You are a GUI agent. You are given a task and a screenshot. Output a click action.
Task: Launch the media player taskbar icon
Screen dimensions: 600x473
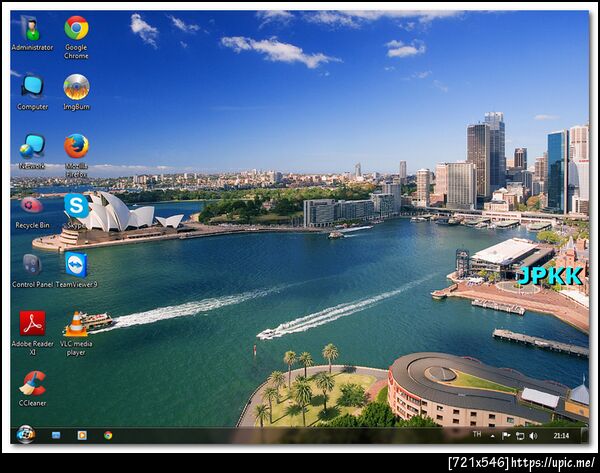pos(82,435)
